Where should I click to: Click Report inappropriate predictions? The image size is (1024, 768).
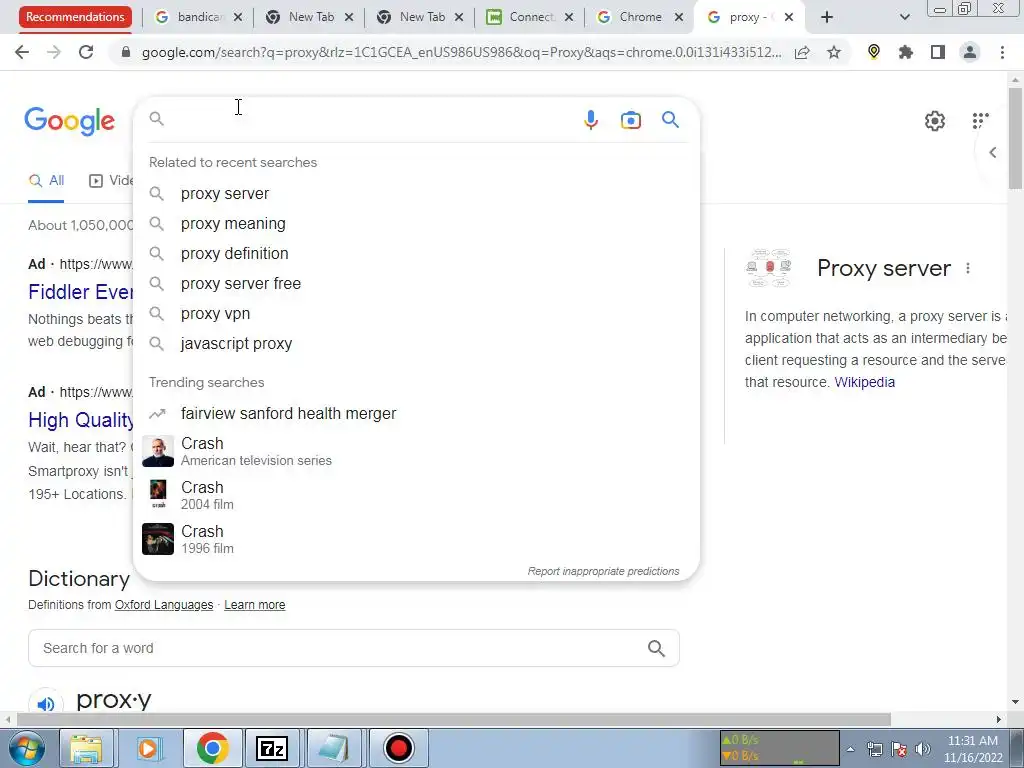pyautogui.click(x=603, y=571)
